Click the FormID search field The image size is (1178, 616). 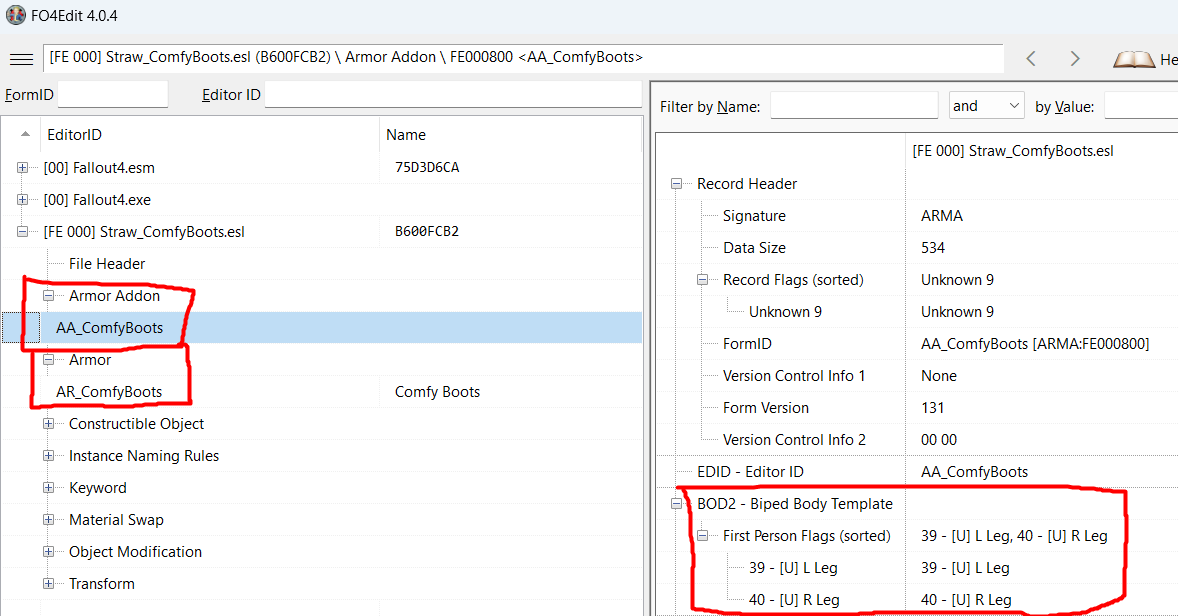pyautogui.click(x=113, y=95)
